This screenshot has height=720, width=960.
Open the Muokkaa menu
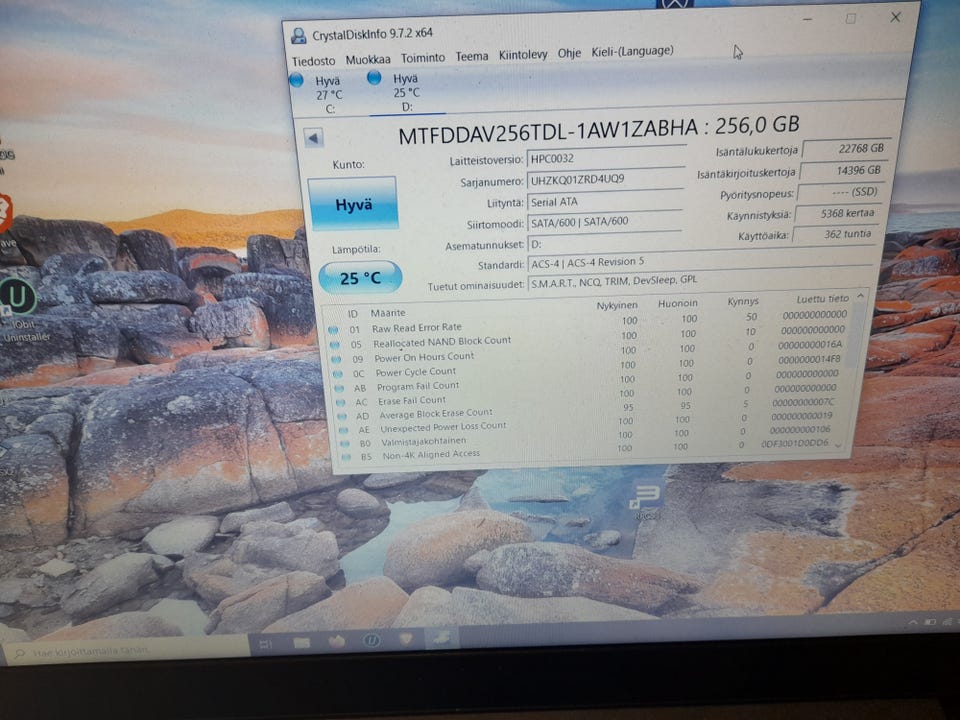pos(368,59)
